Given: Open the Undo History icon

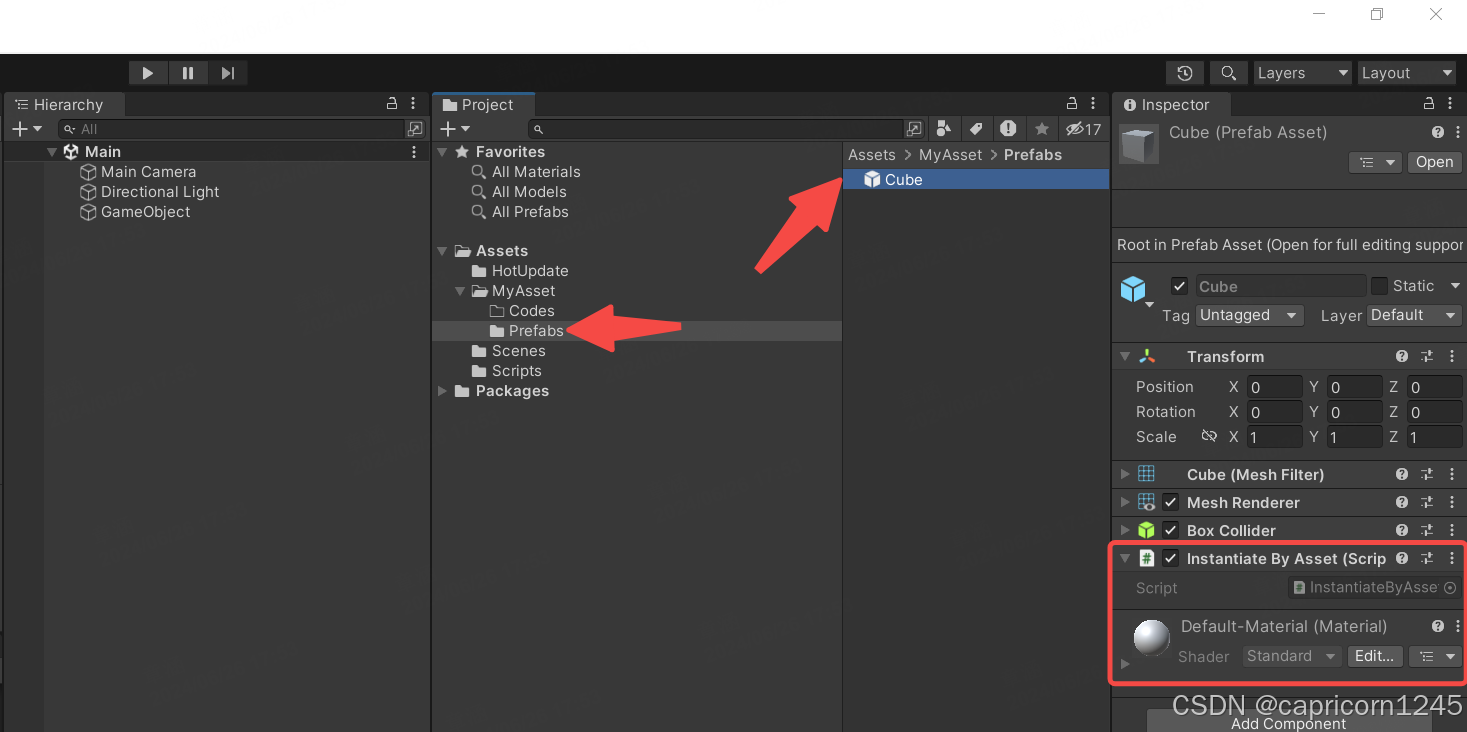Looking at the screenshot, I should [1185, 73].
